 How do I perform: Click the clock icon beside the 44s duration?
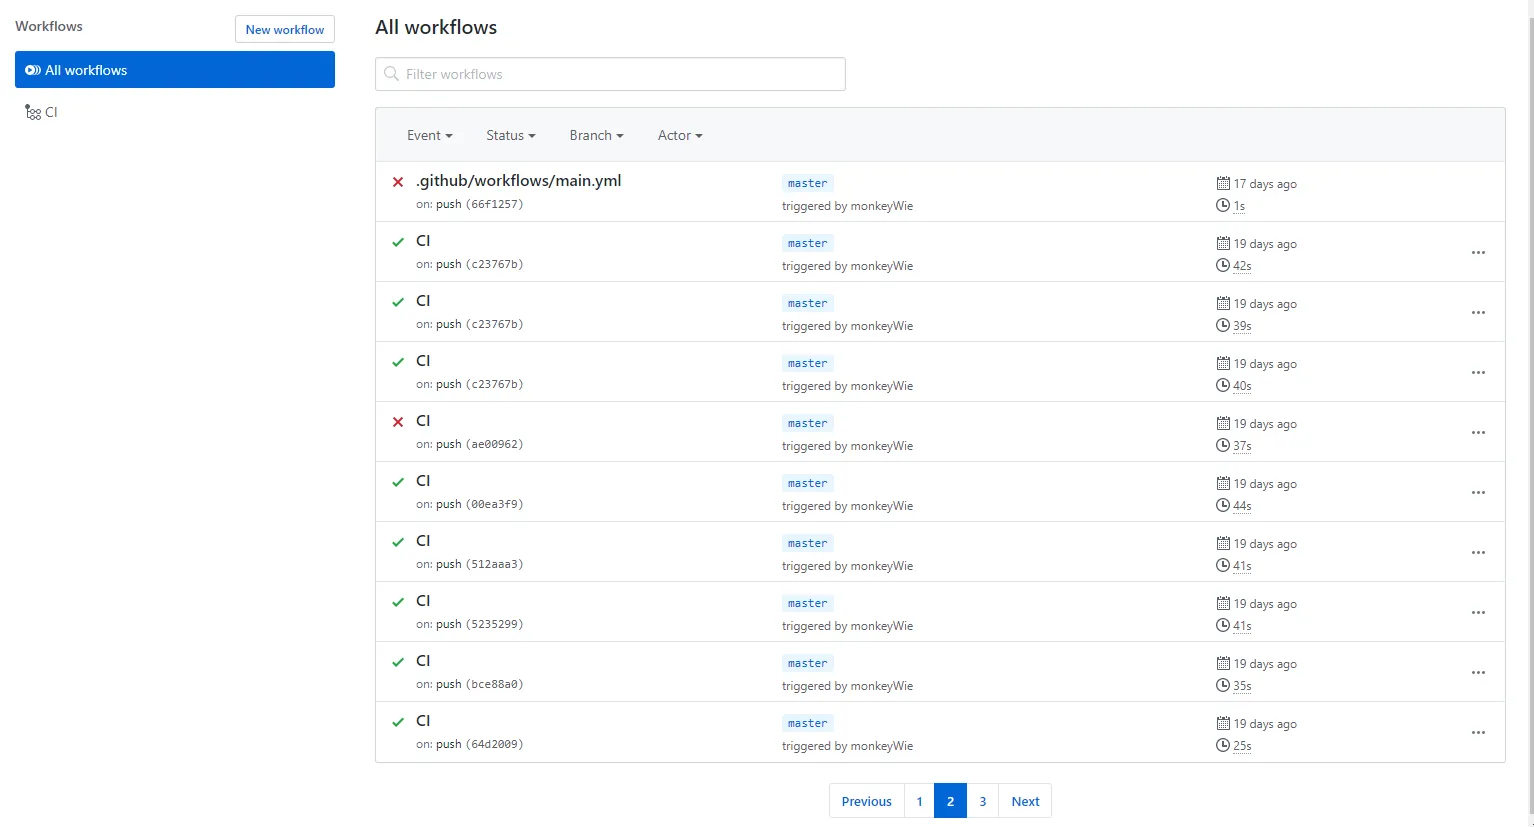[1222, 505]
